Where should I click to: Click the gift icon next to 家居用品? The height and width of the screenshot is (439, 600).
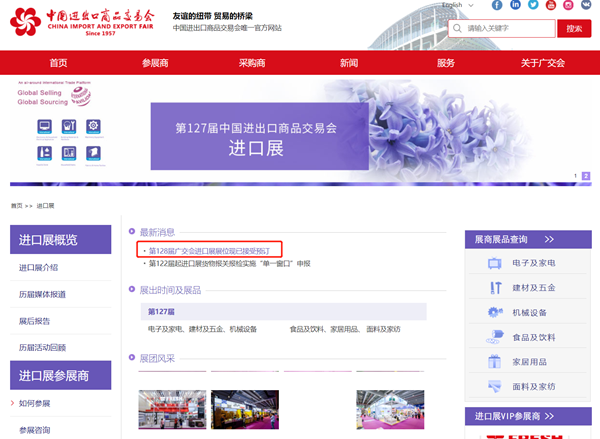pyautogui.click(x=494, y=362)
